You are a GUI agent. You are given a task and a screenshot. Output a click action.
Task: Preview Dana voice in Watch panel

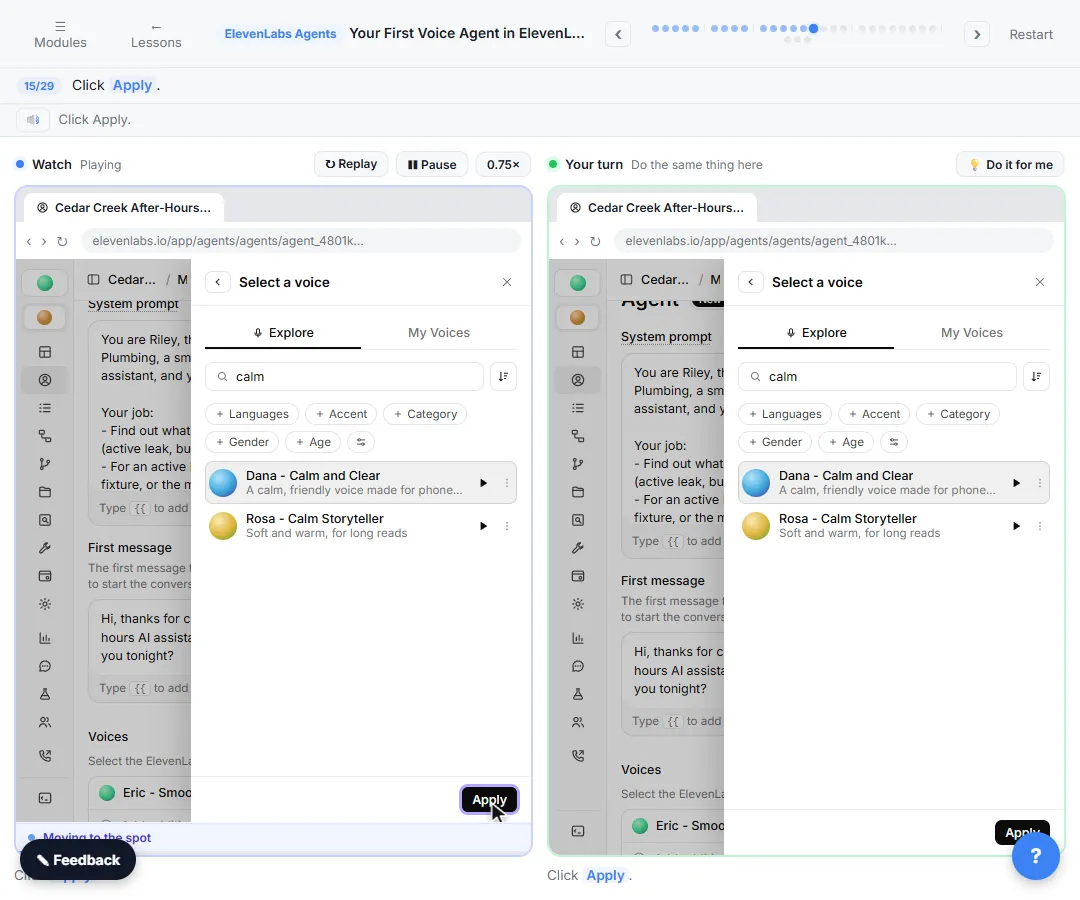(x=484, y=483)
